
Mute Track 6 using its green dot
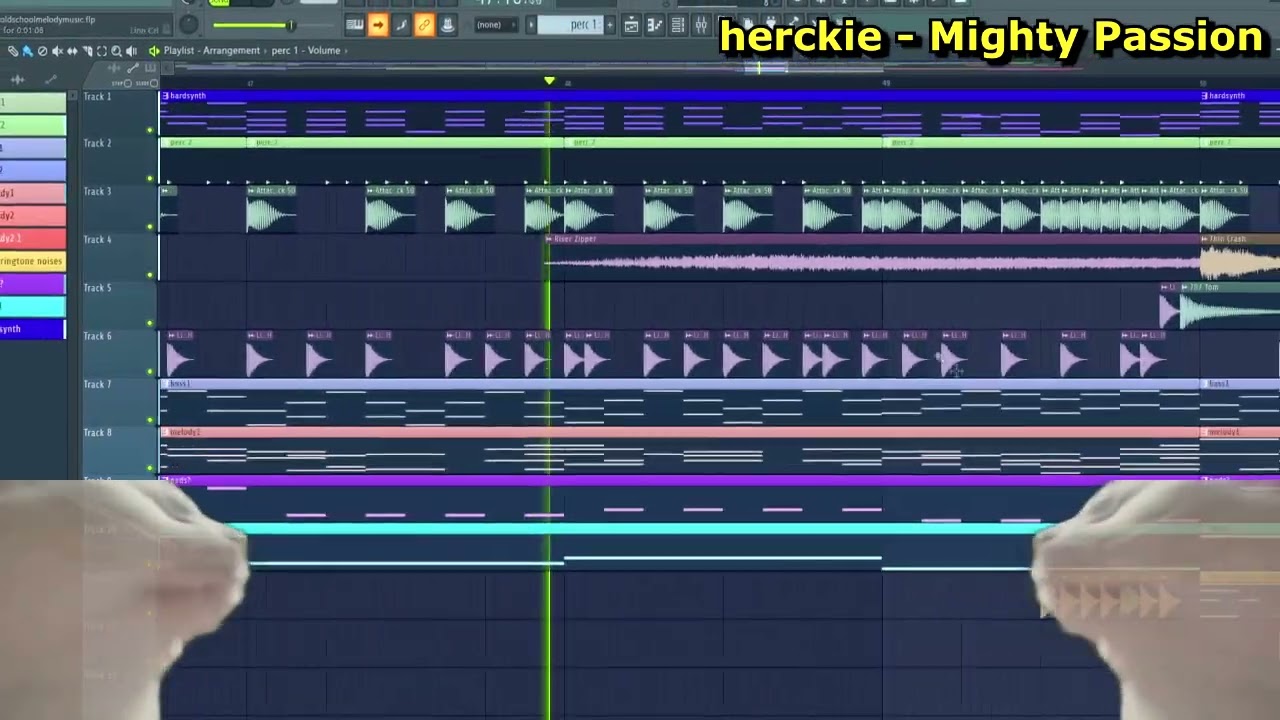coord(150,371)
